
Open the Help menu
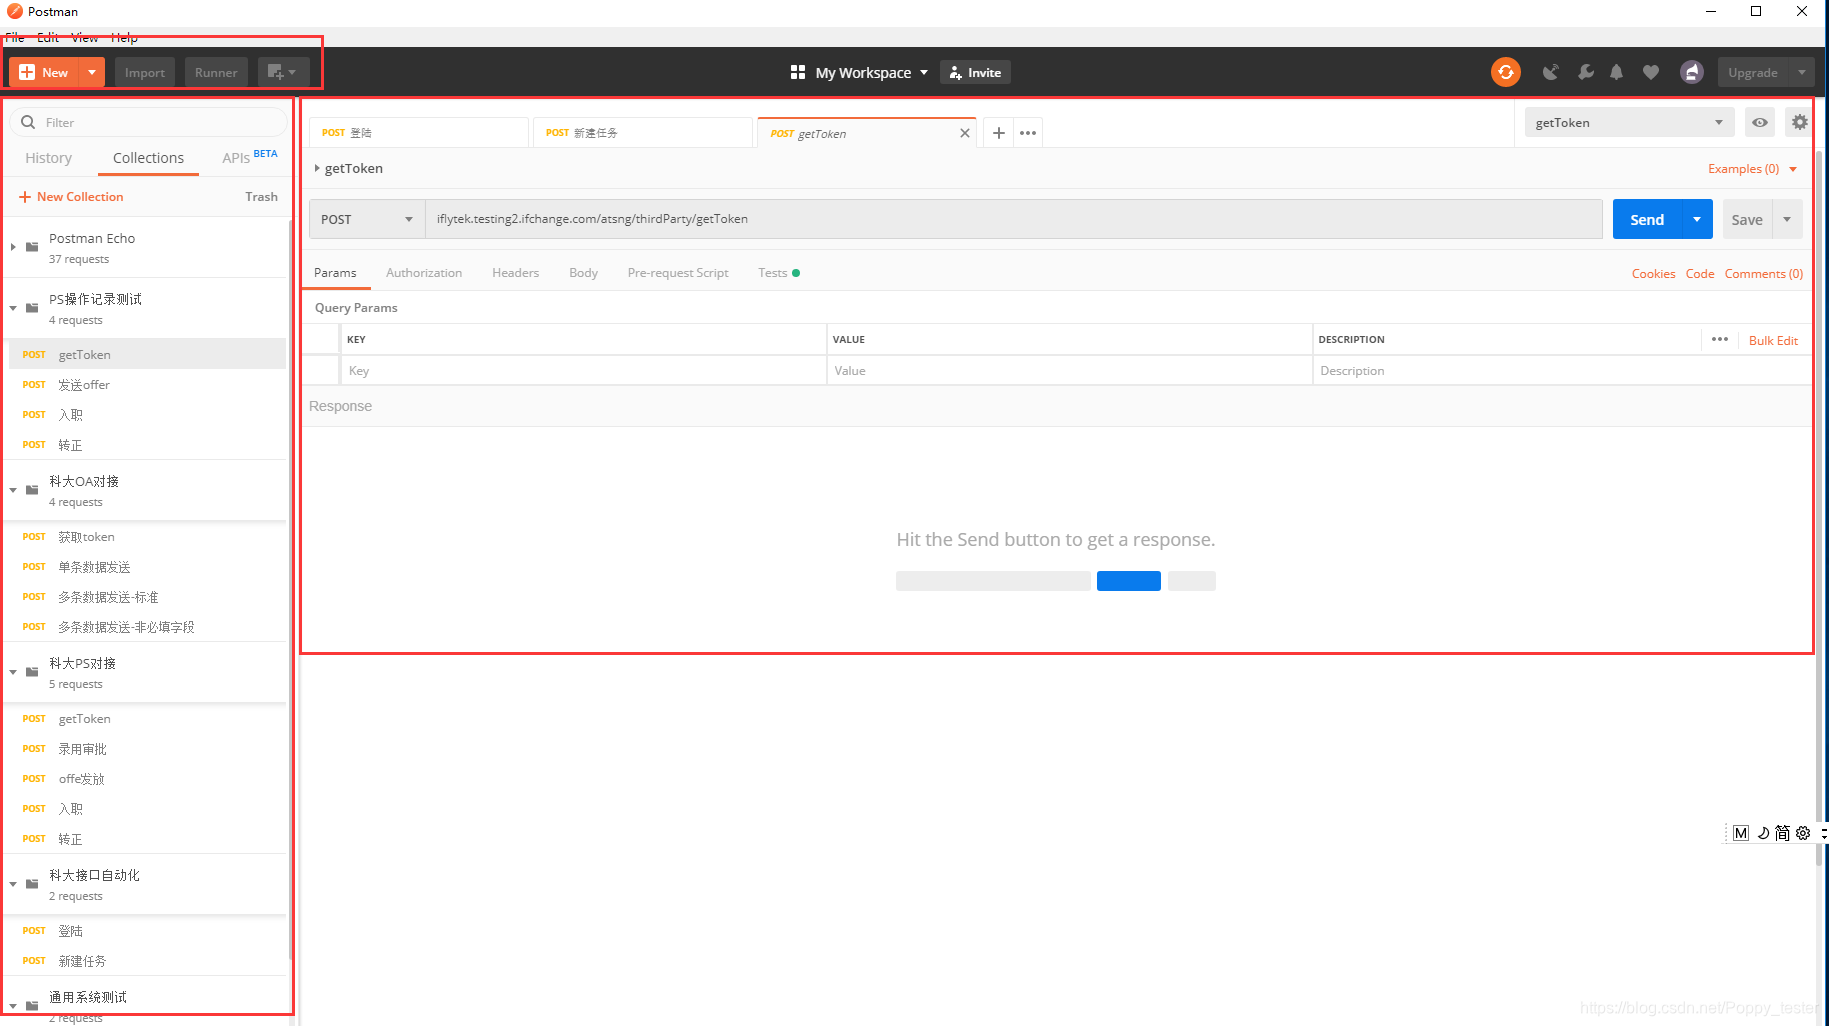(x=125, y=37)
